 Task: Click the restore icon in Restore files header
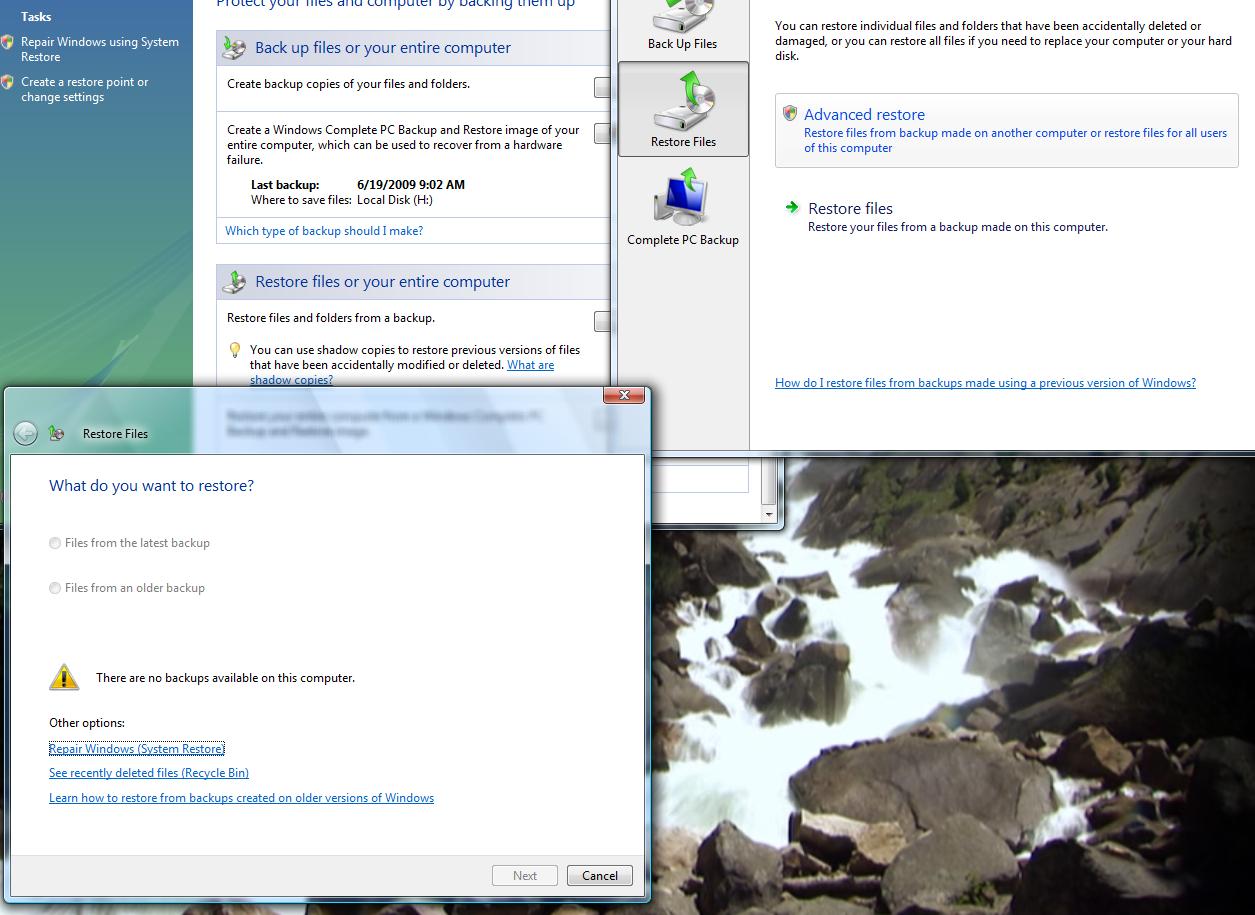pos(234,281)
